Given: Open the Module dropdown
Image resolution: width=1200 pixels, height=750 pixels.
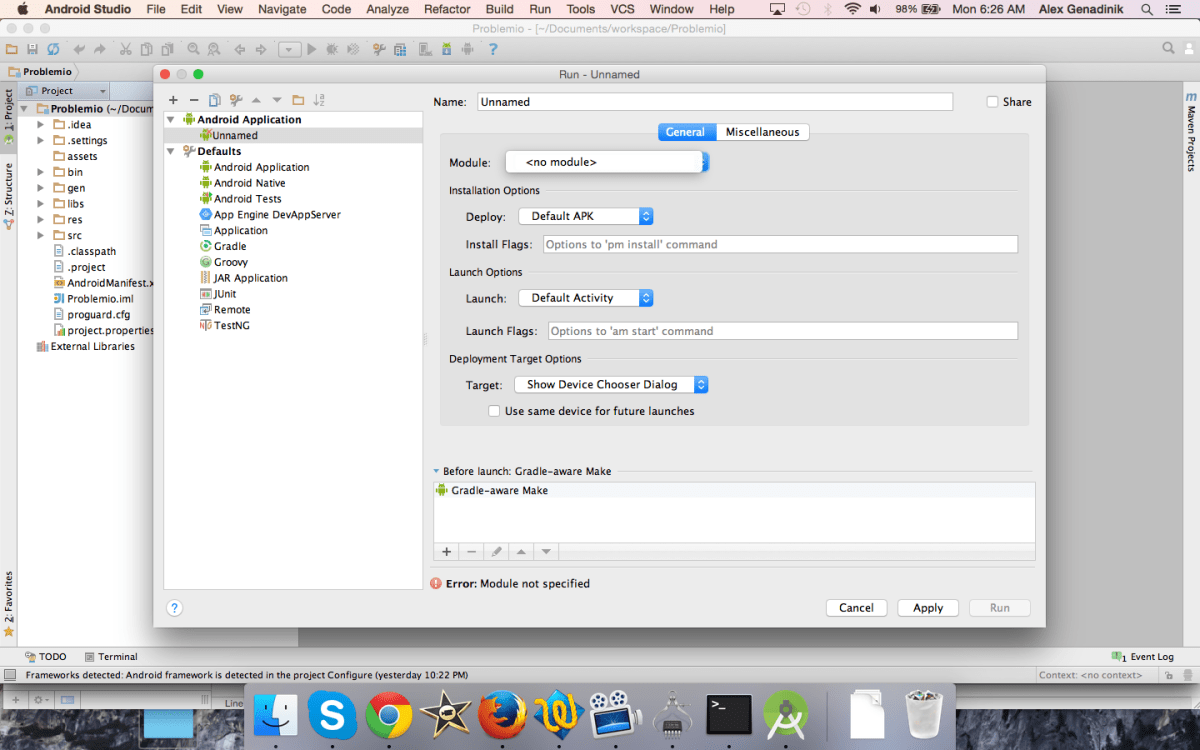Looking at the screenshot, I should click(x=607, y=162).
